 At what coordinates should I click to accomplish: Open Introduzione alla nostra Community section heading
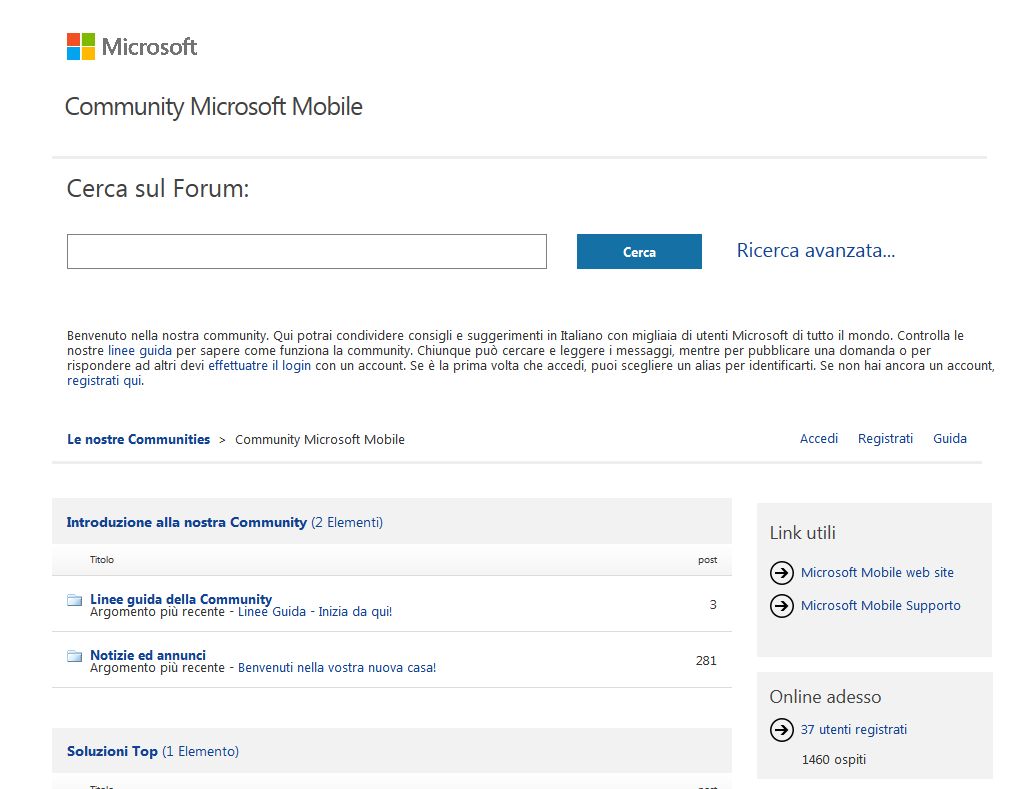click(186, 523)
